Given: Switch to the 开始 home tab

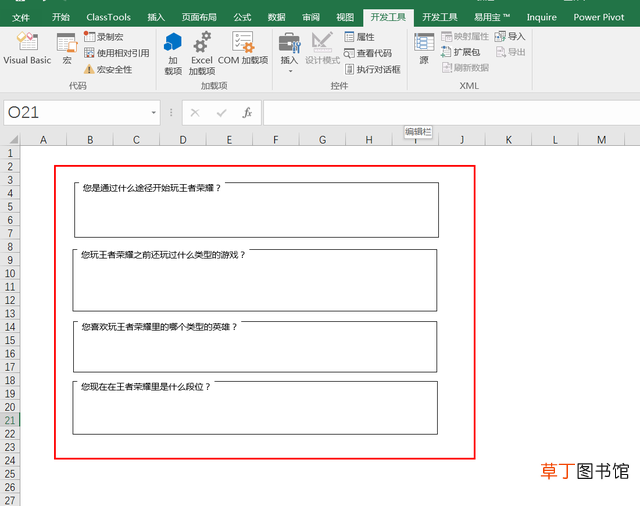Looking at the screenshot, I should pyautogui.click(x=61, y=18).
